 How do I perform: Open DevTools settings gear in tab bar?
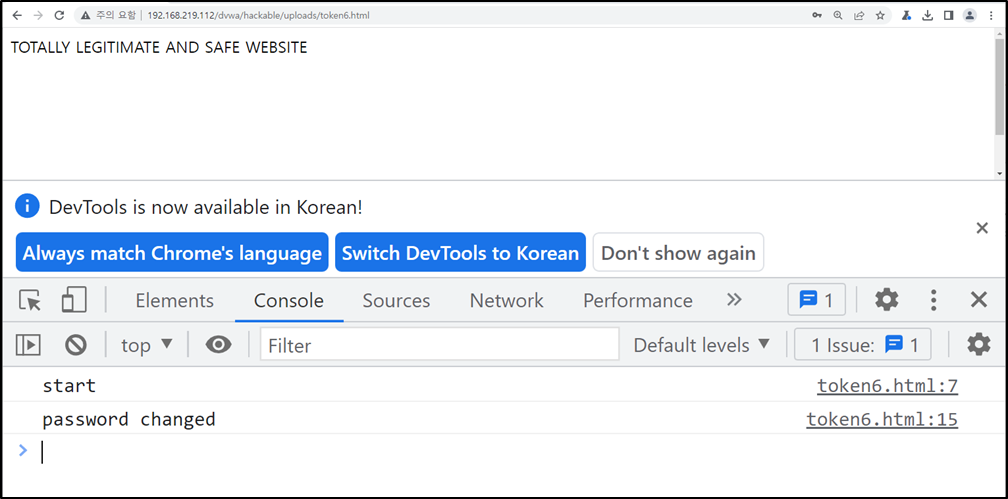click(x=886, y=300)
